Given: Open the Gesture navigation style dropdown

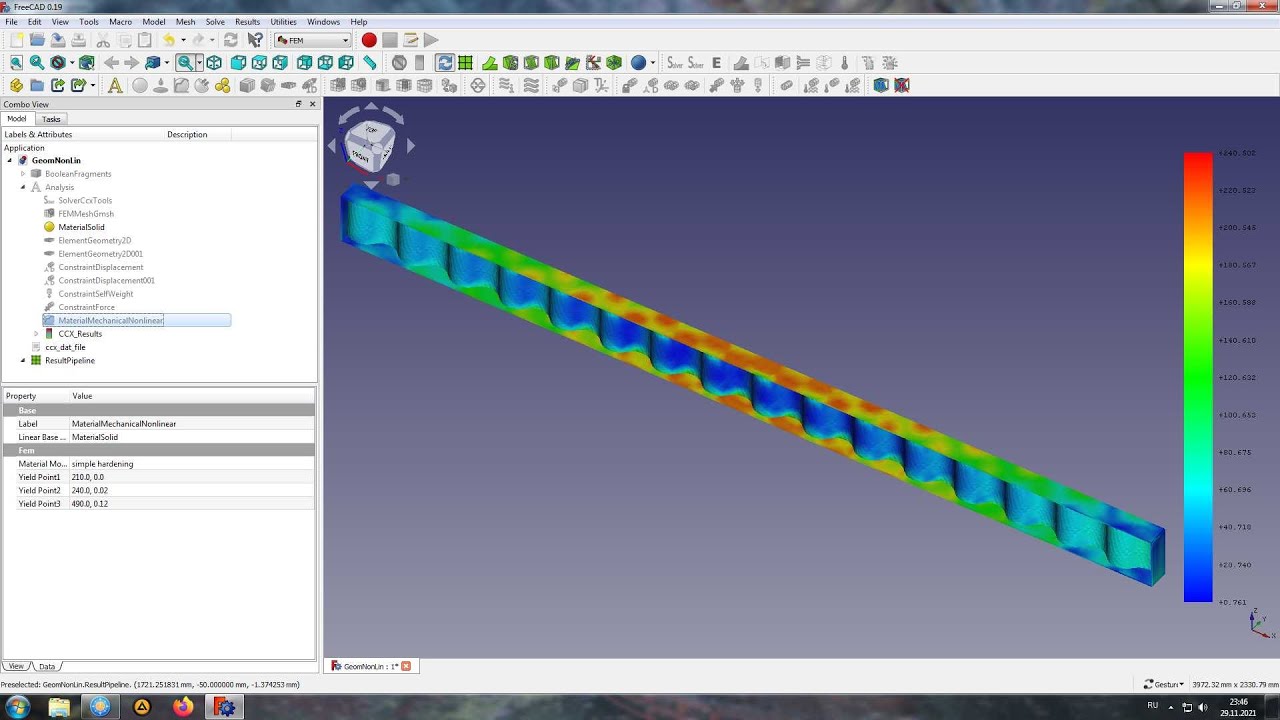Looking at the screenshot, I should pyautogui.click(x=1165, y=685).
